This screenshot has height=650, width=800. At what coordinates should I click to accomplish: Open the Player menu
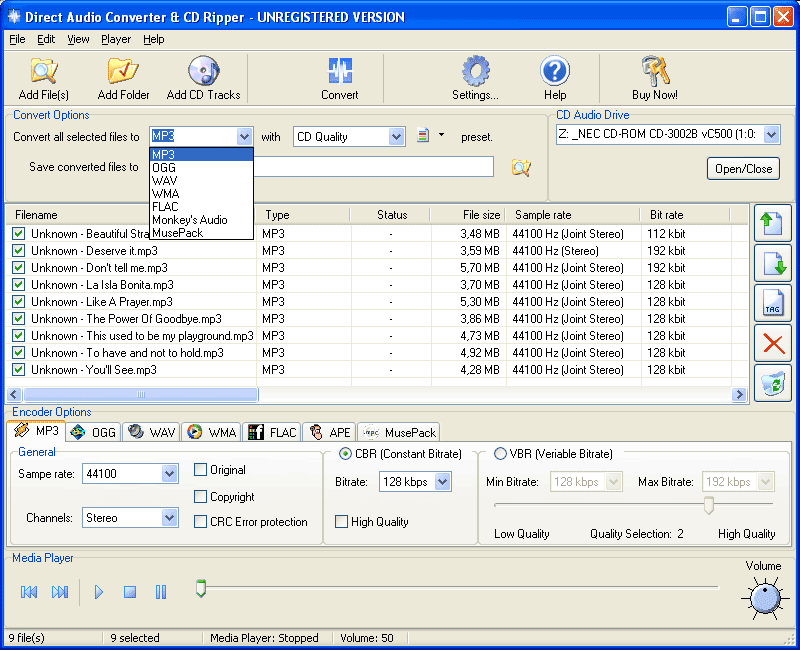click(116, 39)
